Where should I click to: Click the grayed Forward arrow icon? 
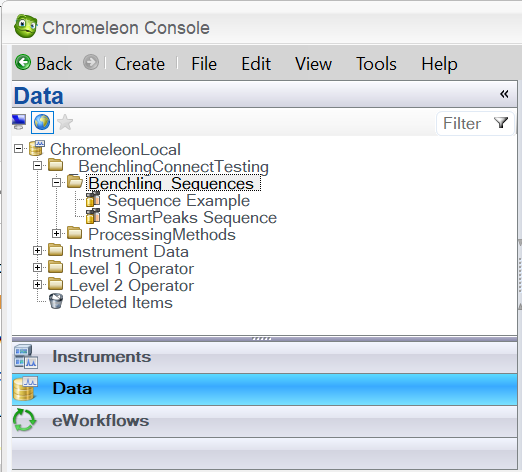pyautogui.click(x=91, y=62)
